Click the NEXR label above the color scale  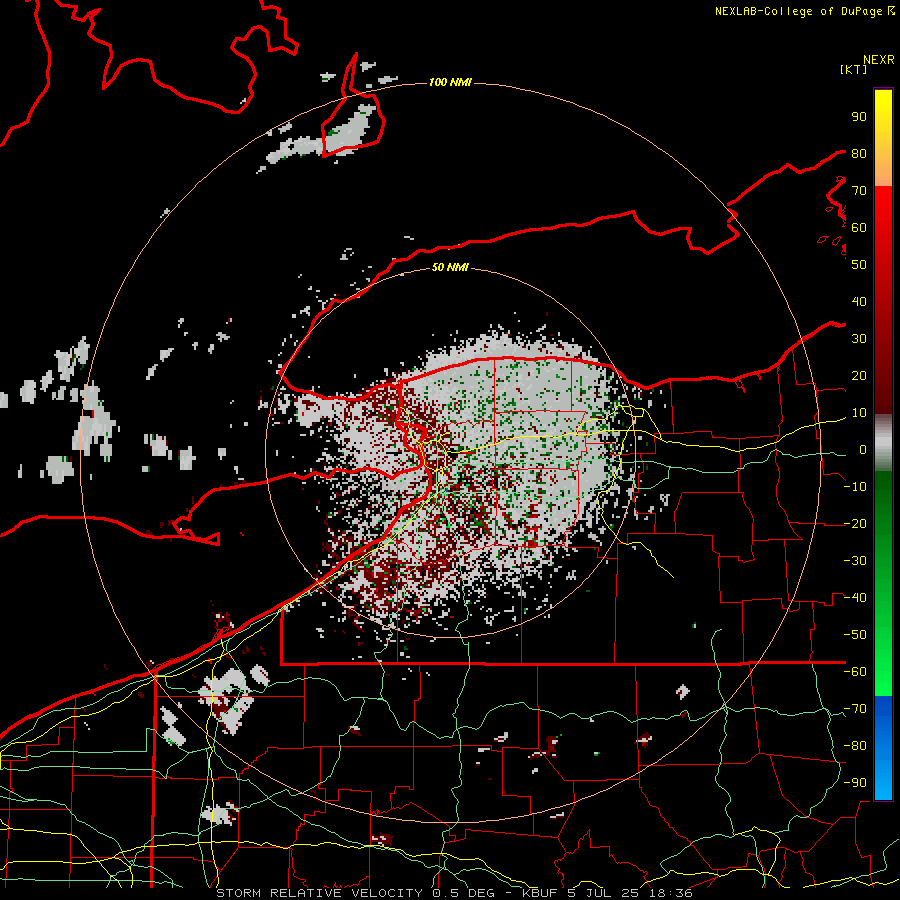(879, 60)
